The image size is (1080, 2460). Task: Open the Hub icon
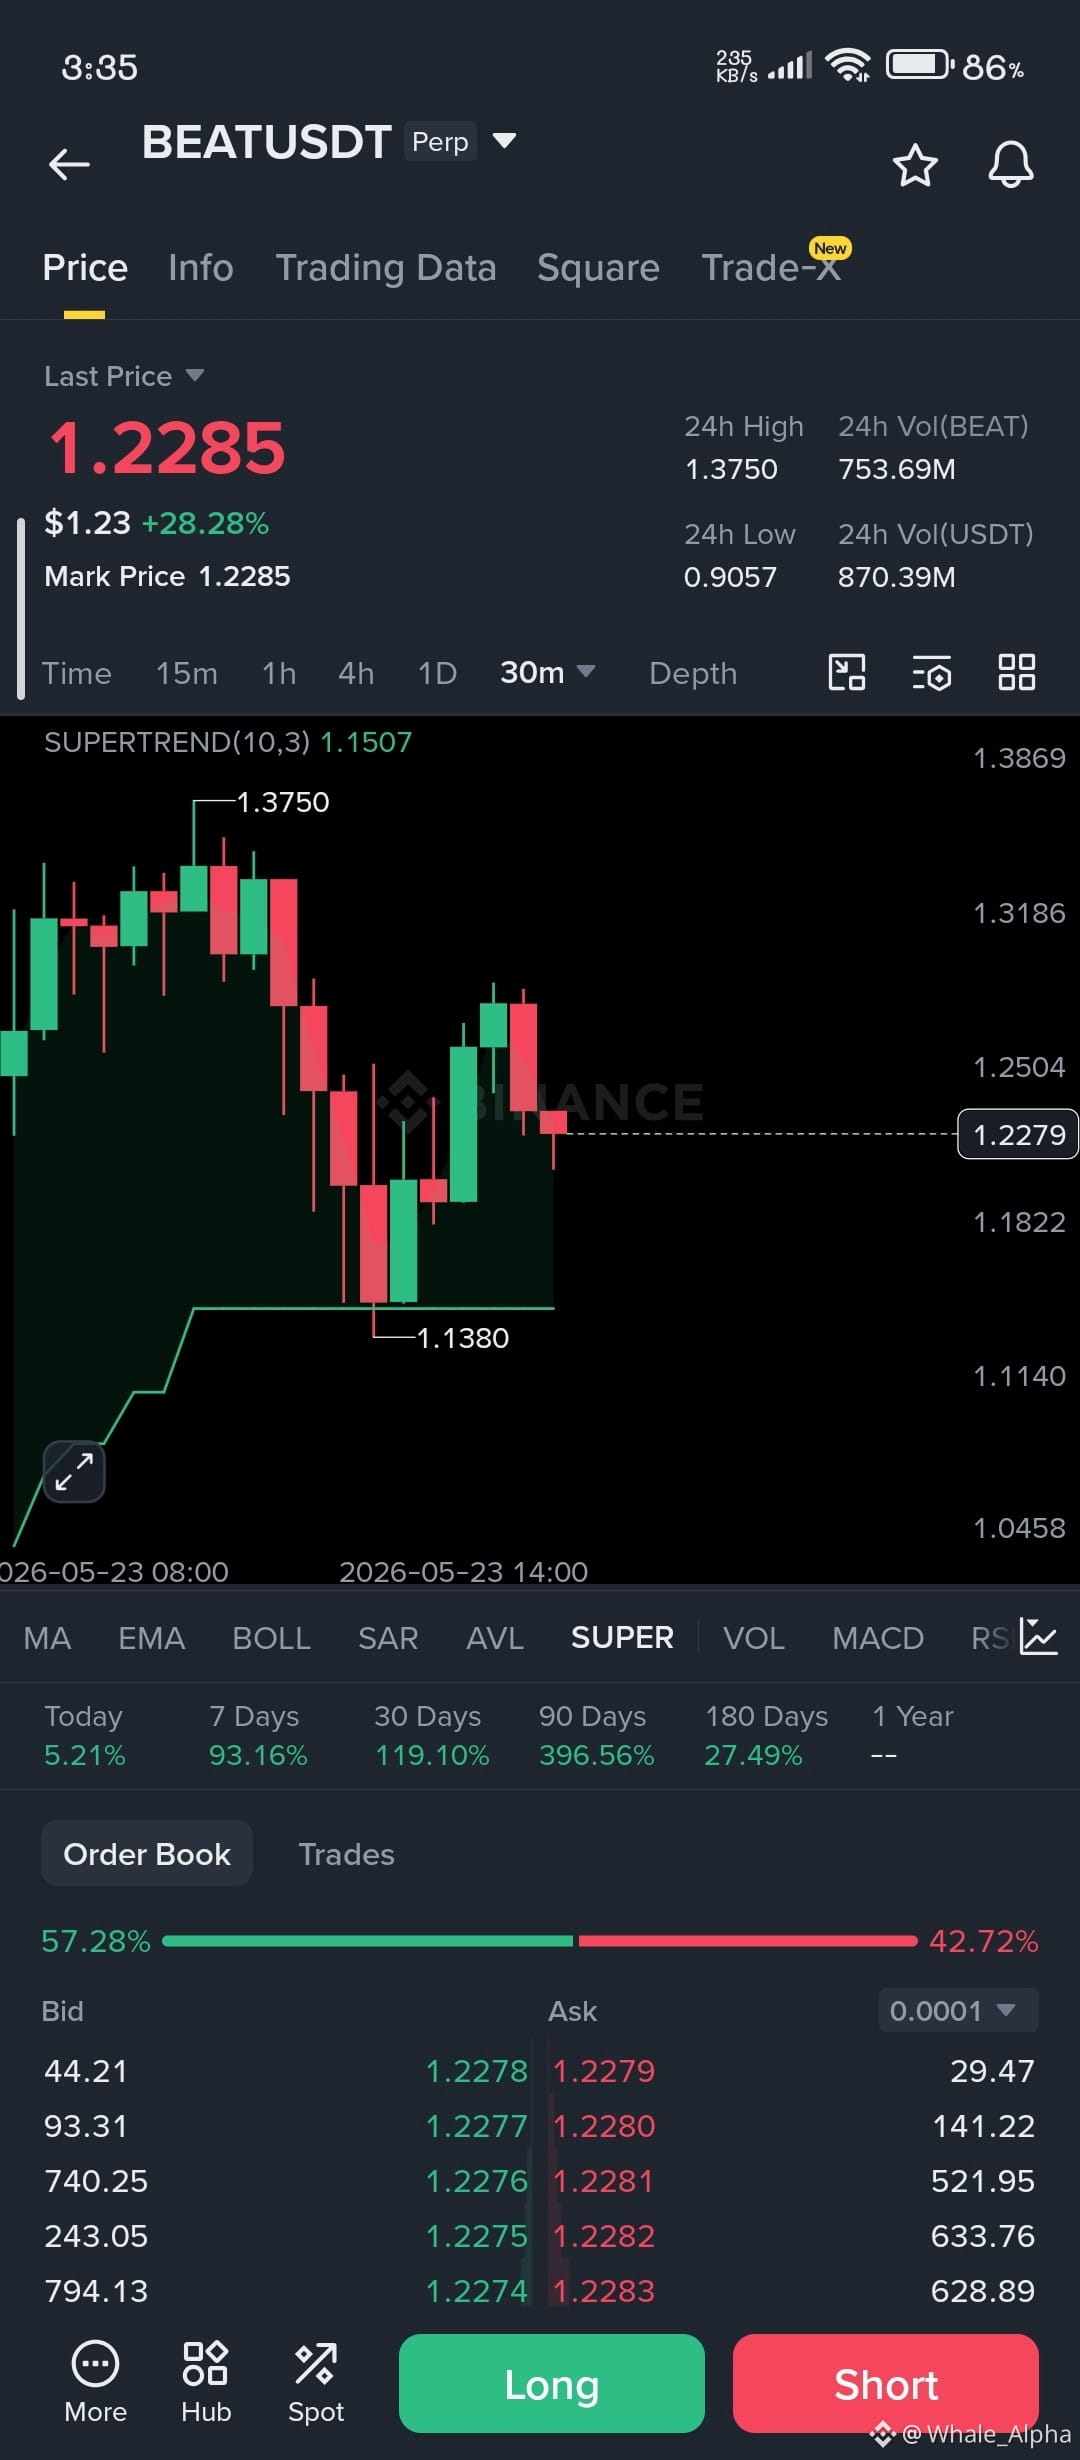tap(206, 2383)
